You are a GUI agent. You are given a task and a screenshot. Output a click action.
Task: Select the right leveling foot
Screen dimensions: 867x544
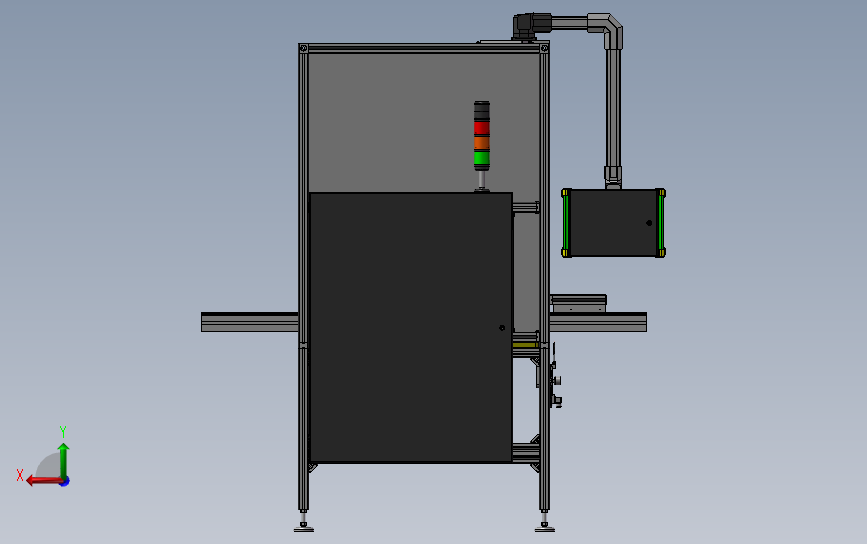[545, 522]
